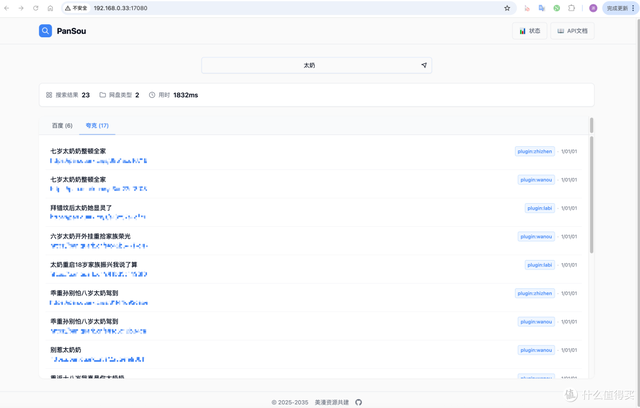Reload the page with the refresh icon
The width and height of the screenshot is (640, 408).
pos(36,8)
